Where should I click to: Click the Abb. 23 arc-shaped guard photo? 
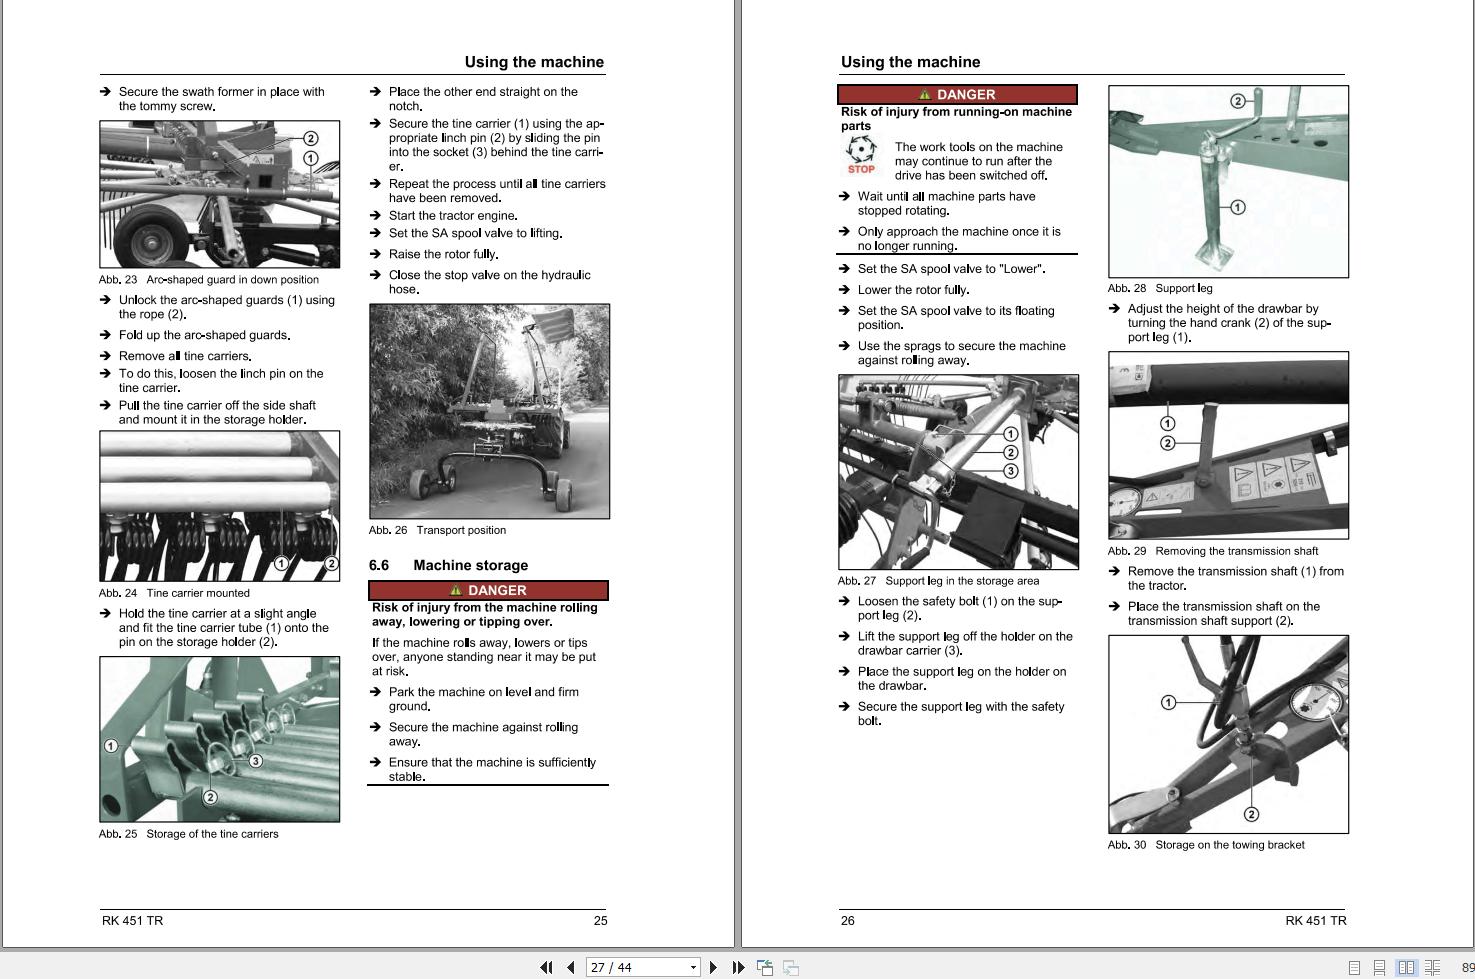(219, 194)
